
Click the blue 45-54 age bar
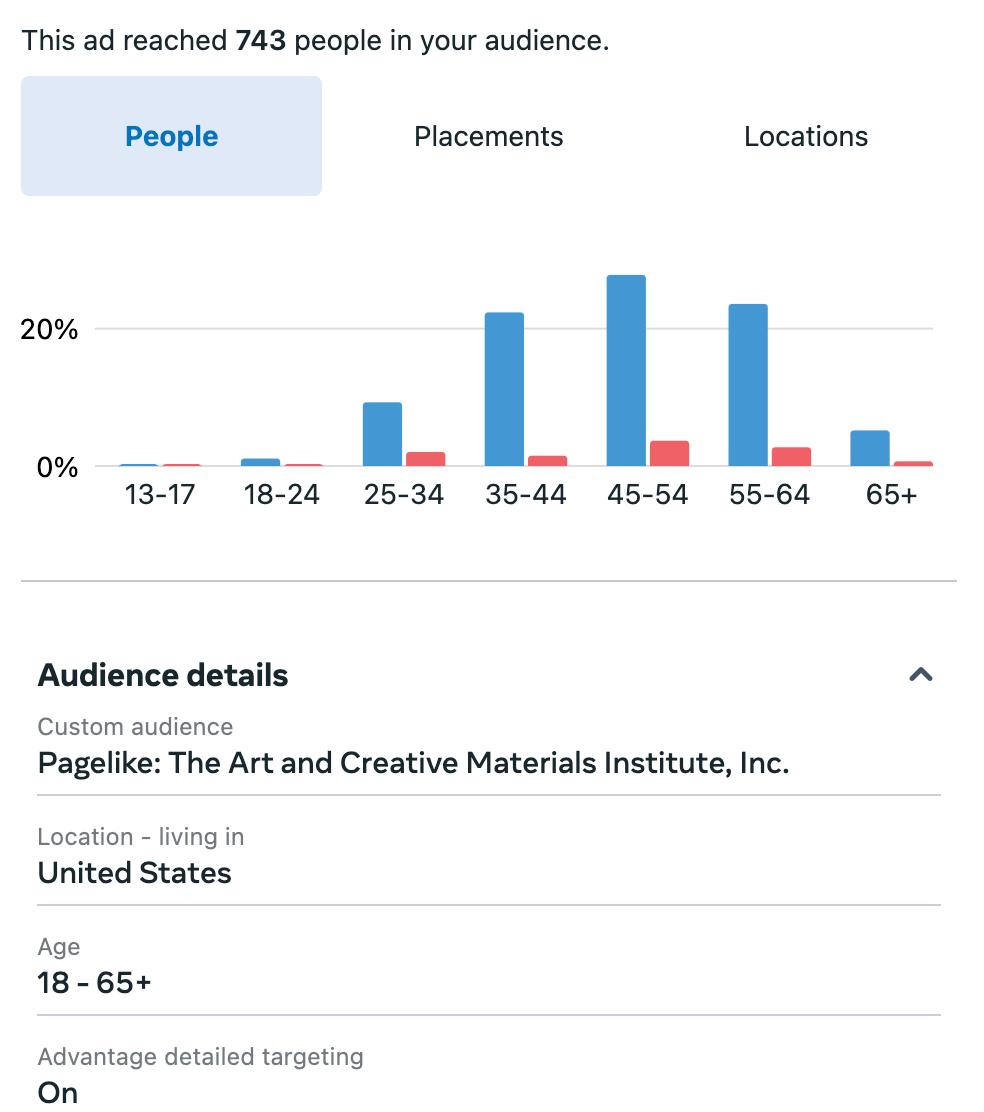click(626, 370)
